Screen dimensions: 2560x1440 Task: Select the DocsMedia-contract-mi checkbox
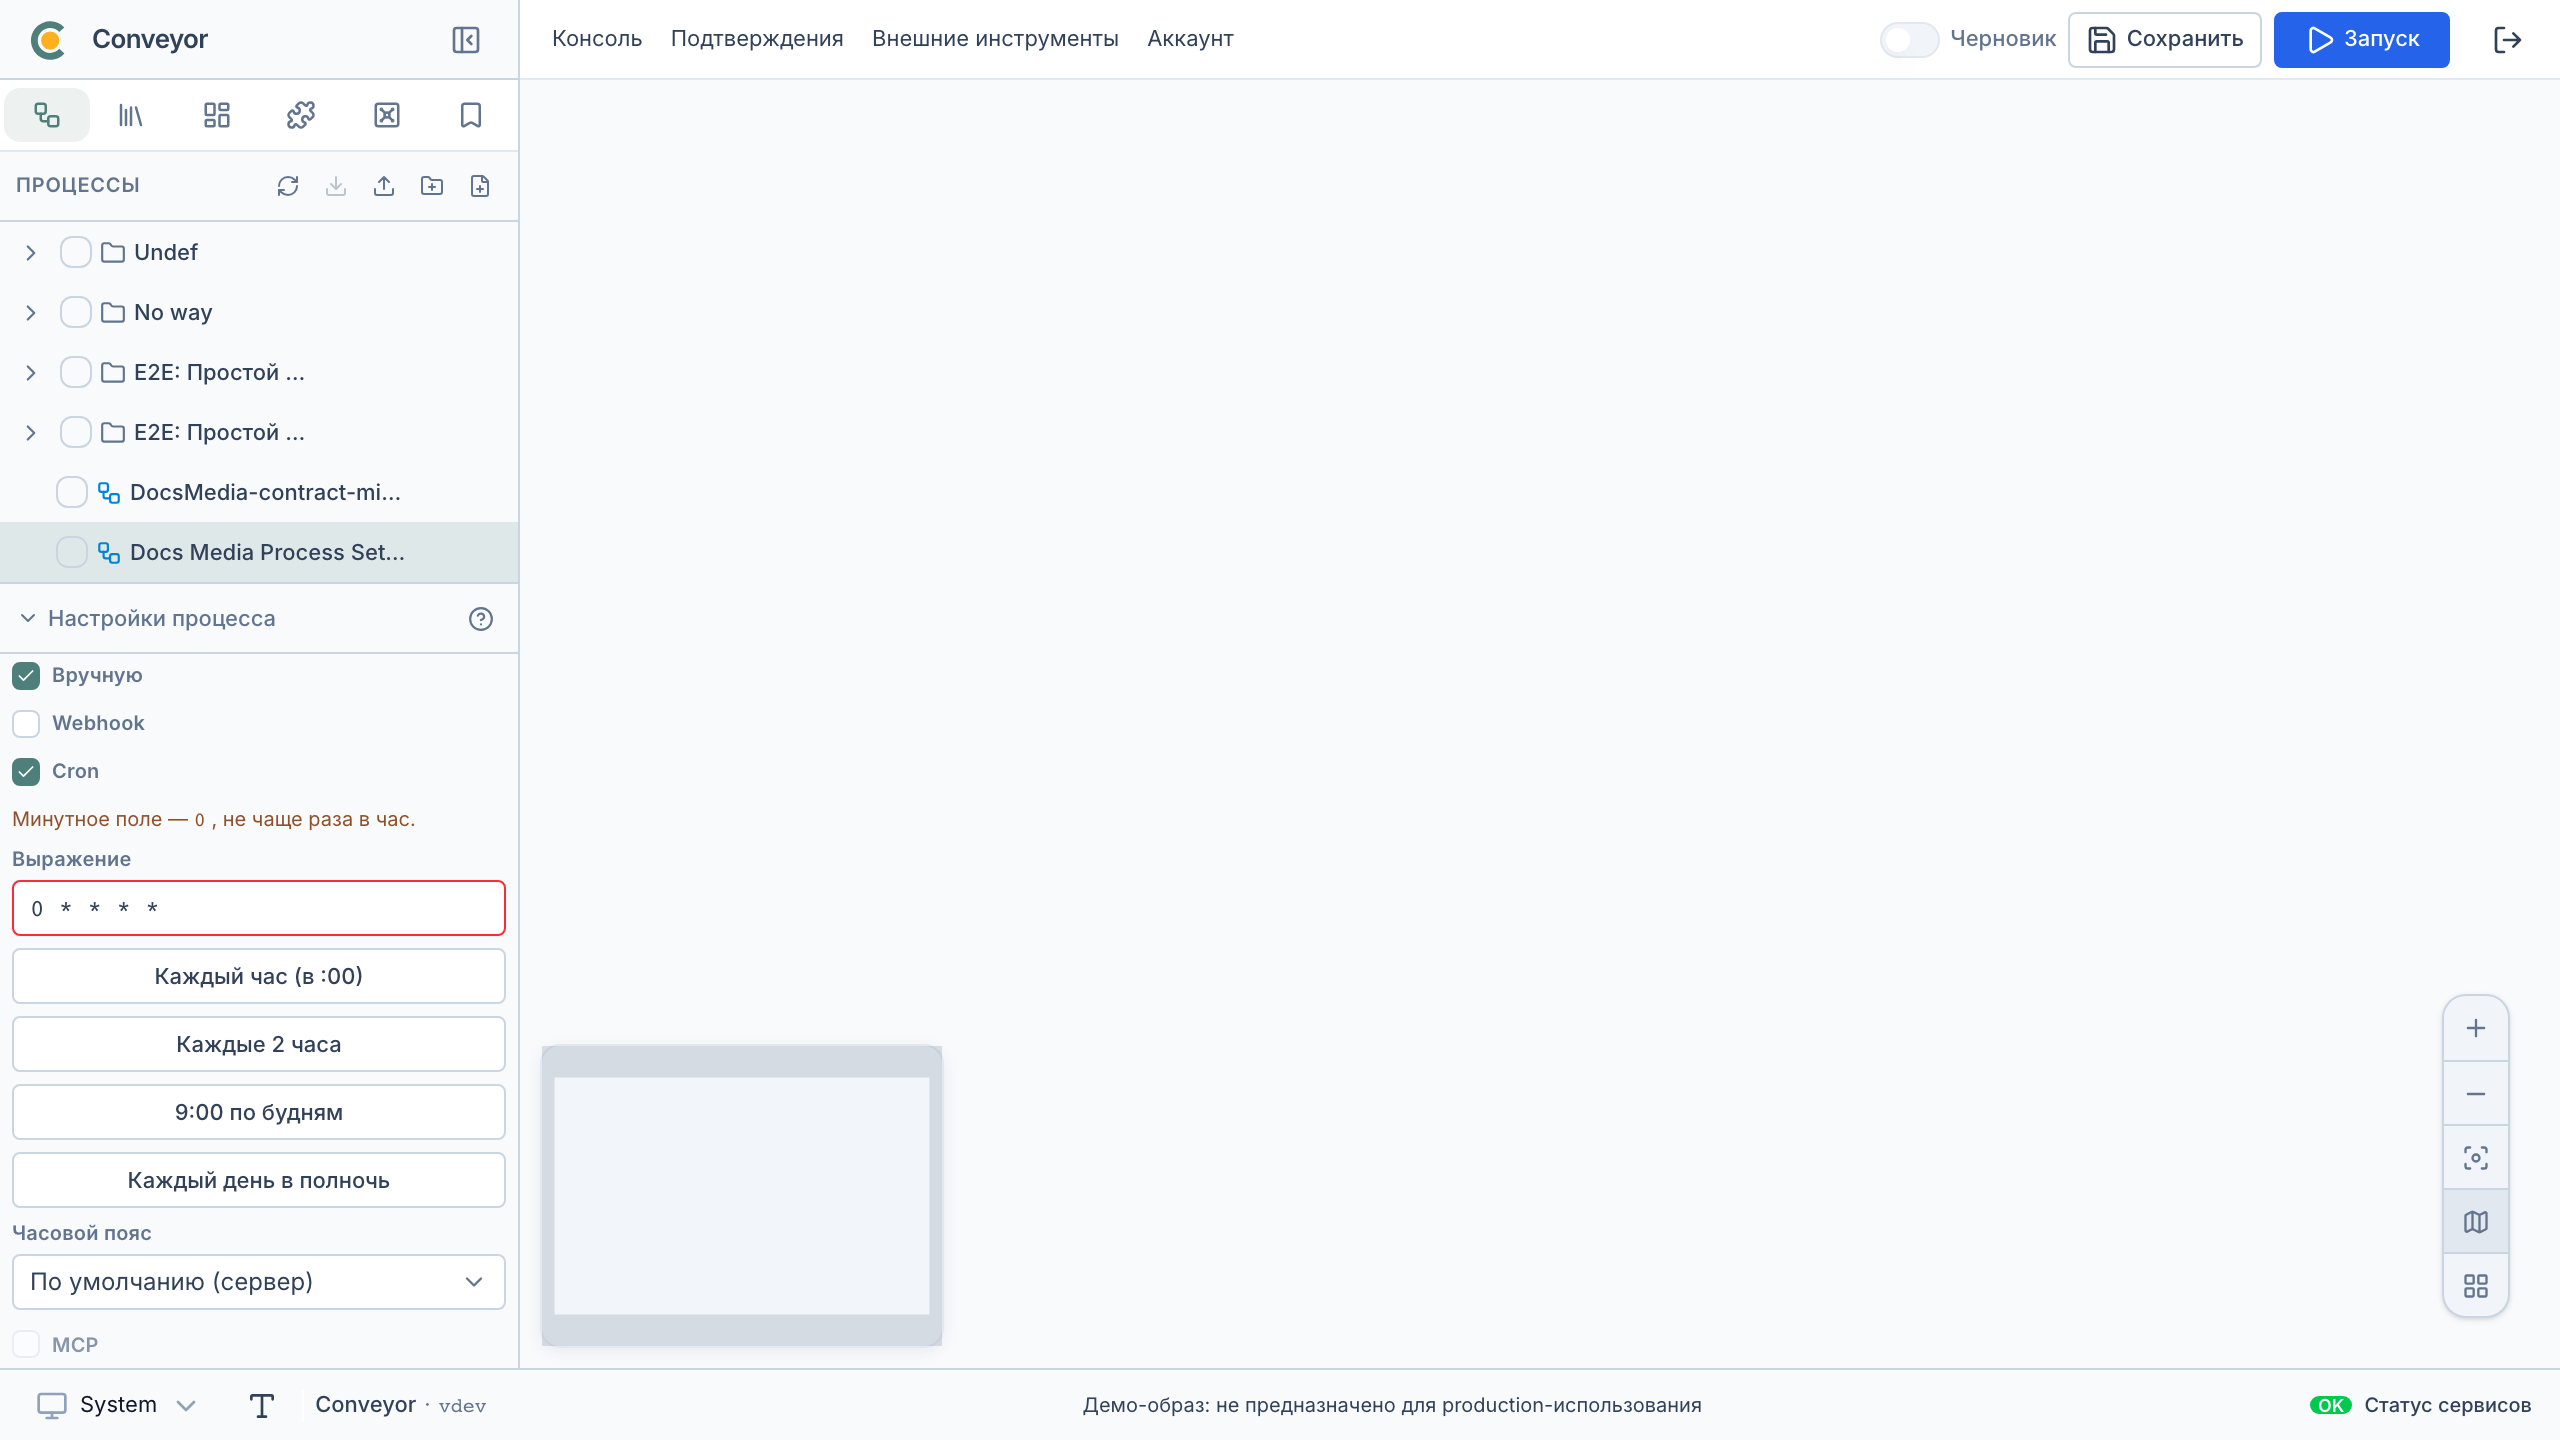pyautogui.click(x=72, y=493)
